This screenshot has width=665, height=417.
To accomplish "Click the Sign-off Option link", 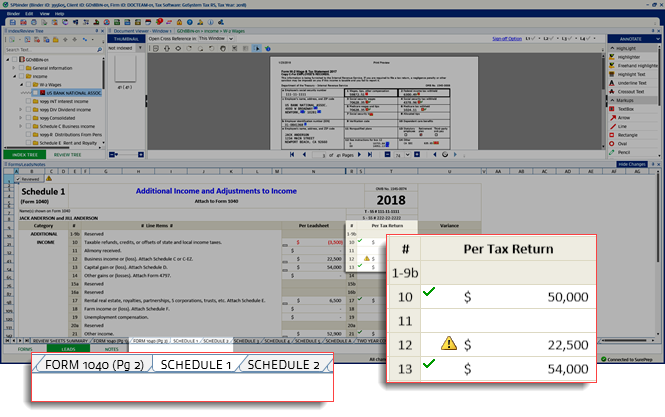I will click(x=508, y=38).
